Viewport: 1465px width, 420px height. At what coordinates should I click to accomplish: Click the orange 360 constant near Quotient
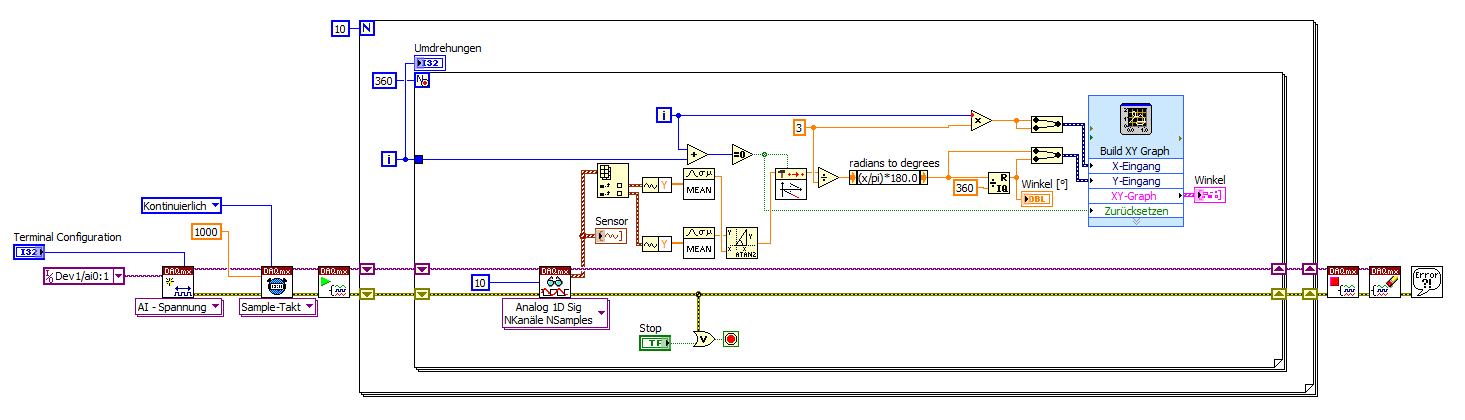click(x=964, y=187)
